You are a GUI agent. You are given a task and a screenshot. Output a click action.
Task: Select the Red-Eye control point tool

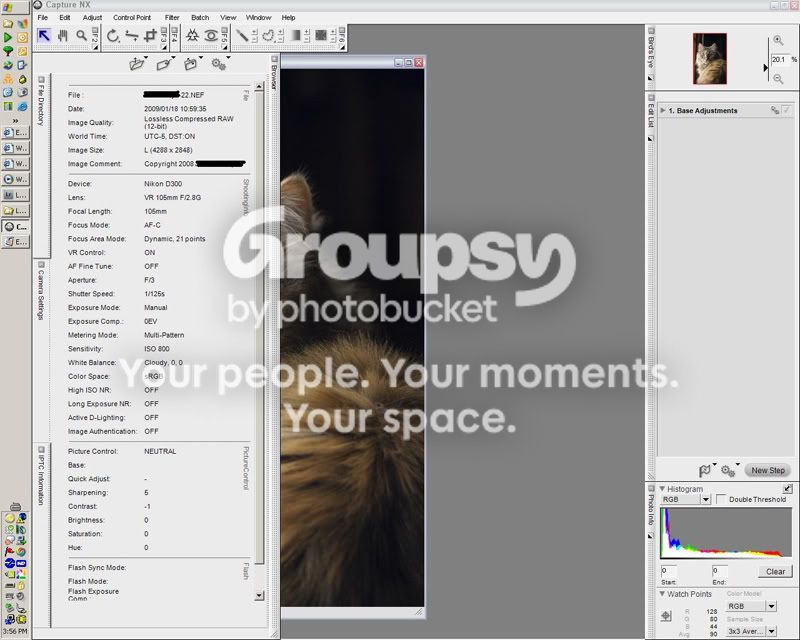point(211,36)
